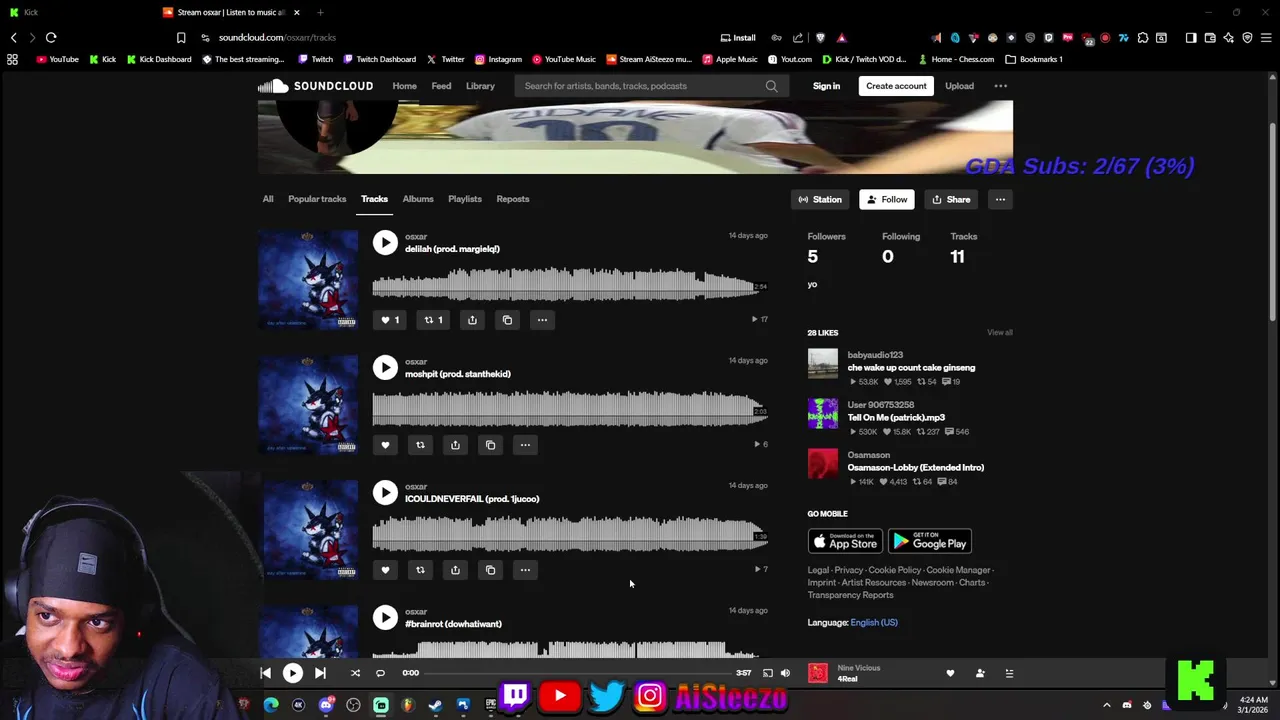
Task: Share the osxar profile
Action: [951, 200]
